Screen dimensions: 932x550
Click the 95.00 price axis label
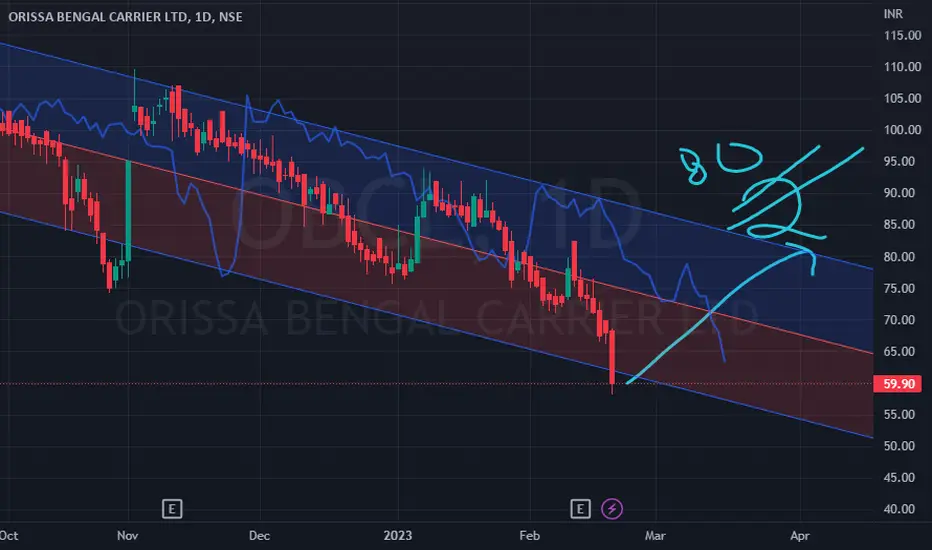899,162
